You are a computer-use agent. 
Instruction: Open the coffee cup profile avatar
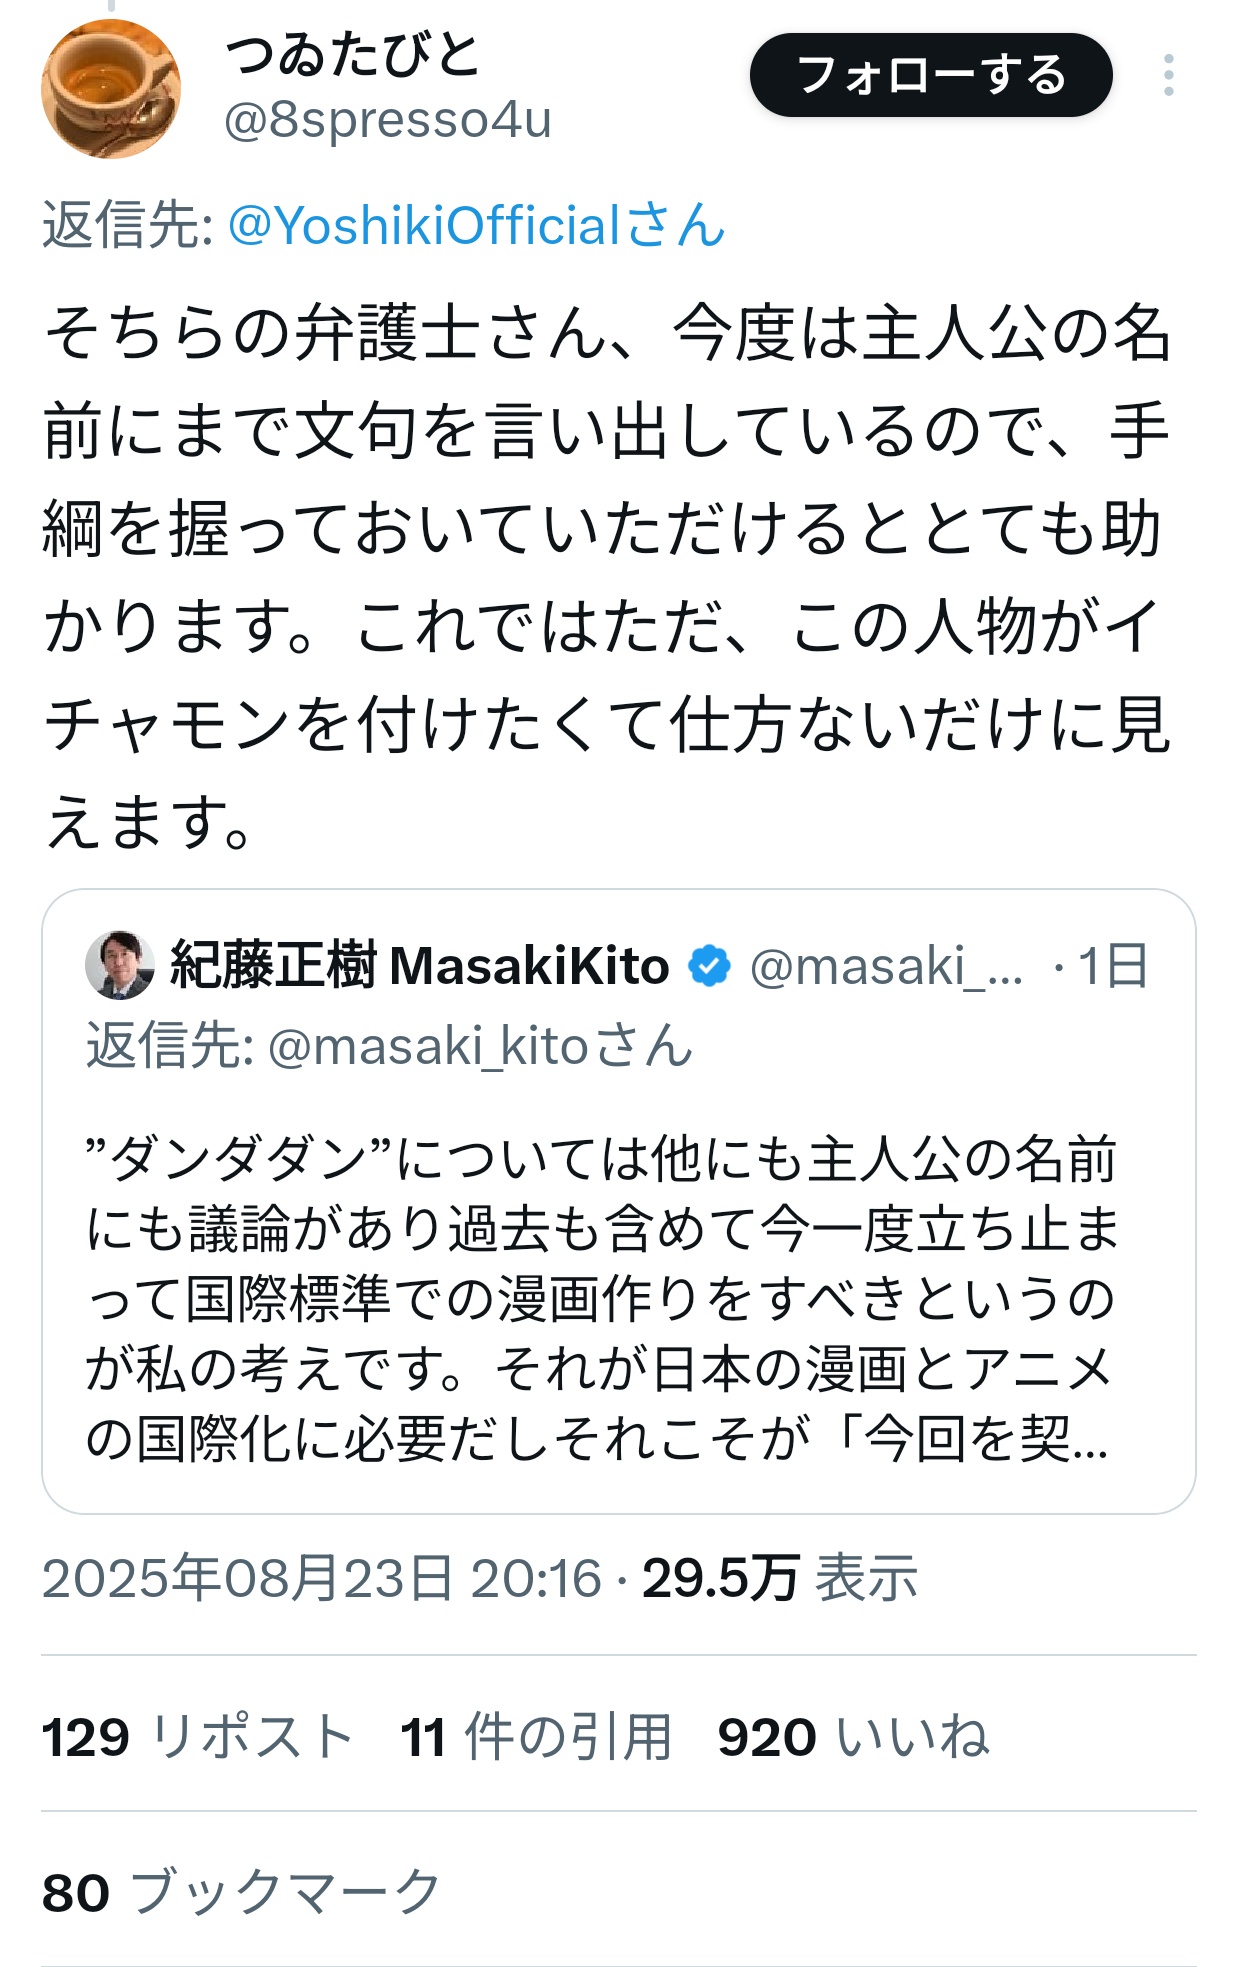[x=111, y=88]
